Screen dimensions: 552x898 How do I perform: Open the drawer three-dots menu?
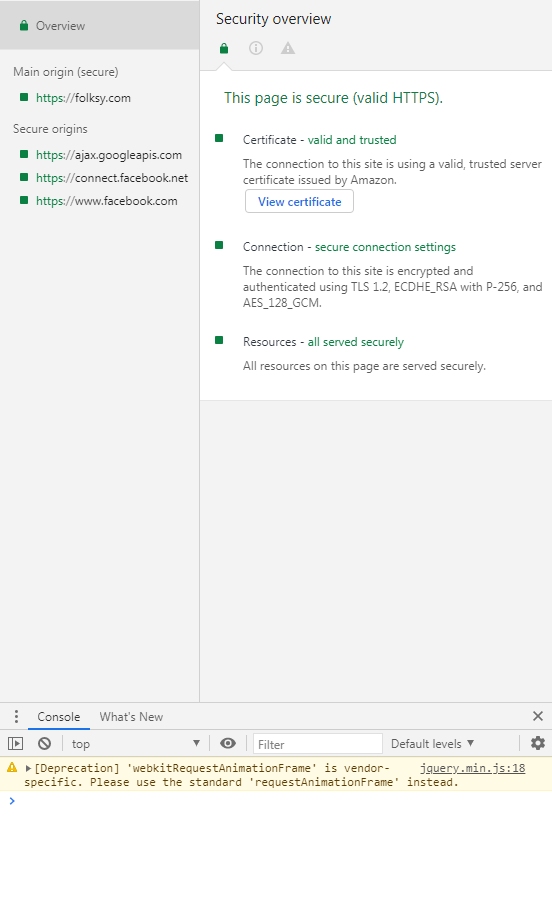16,716
